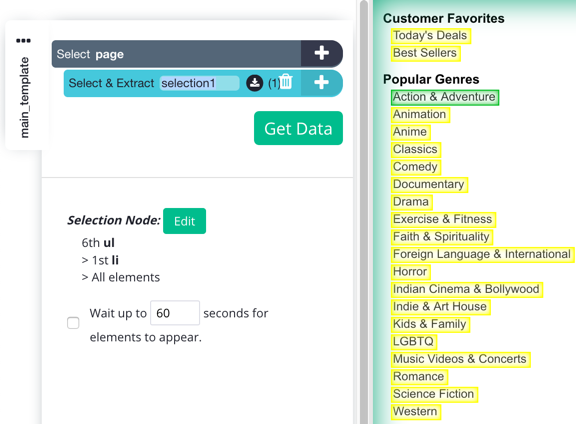Add a command with the Select page plus
The image size is (576, 424).
click(321, 53)
